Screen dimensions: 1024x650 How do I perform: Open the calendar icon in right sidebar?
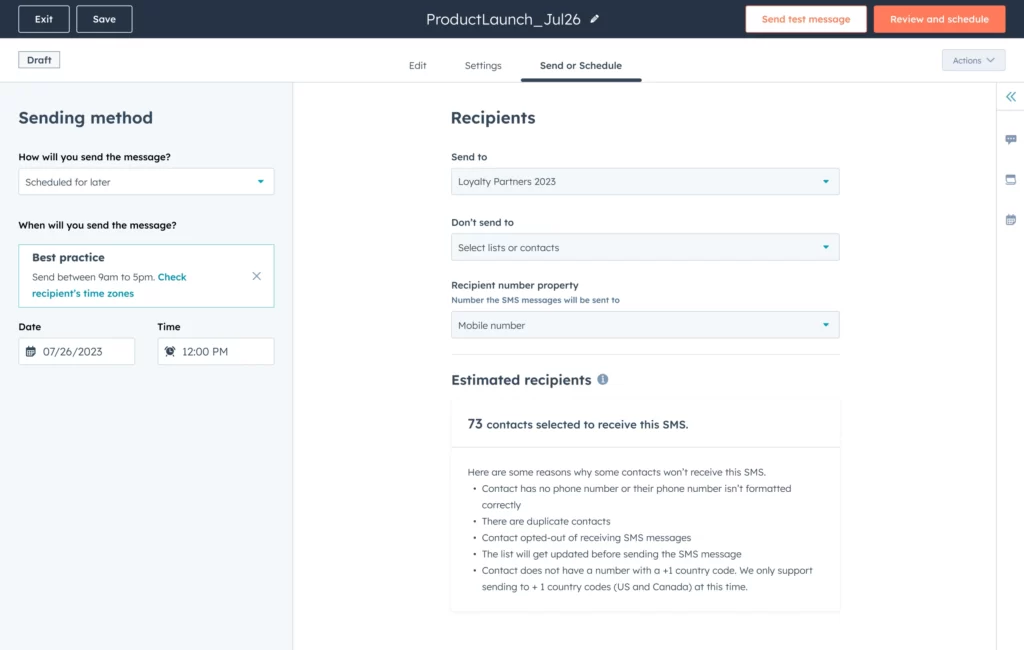pos(1010,220)
